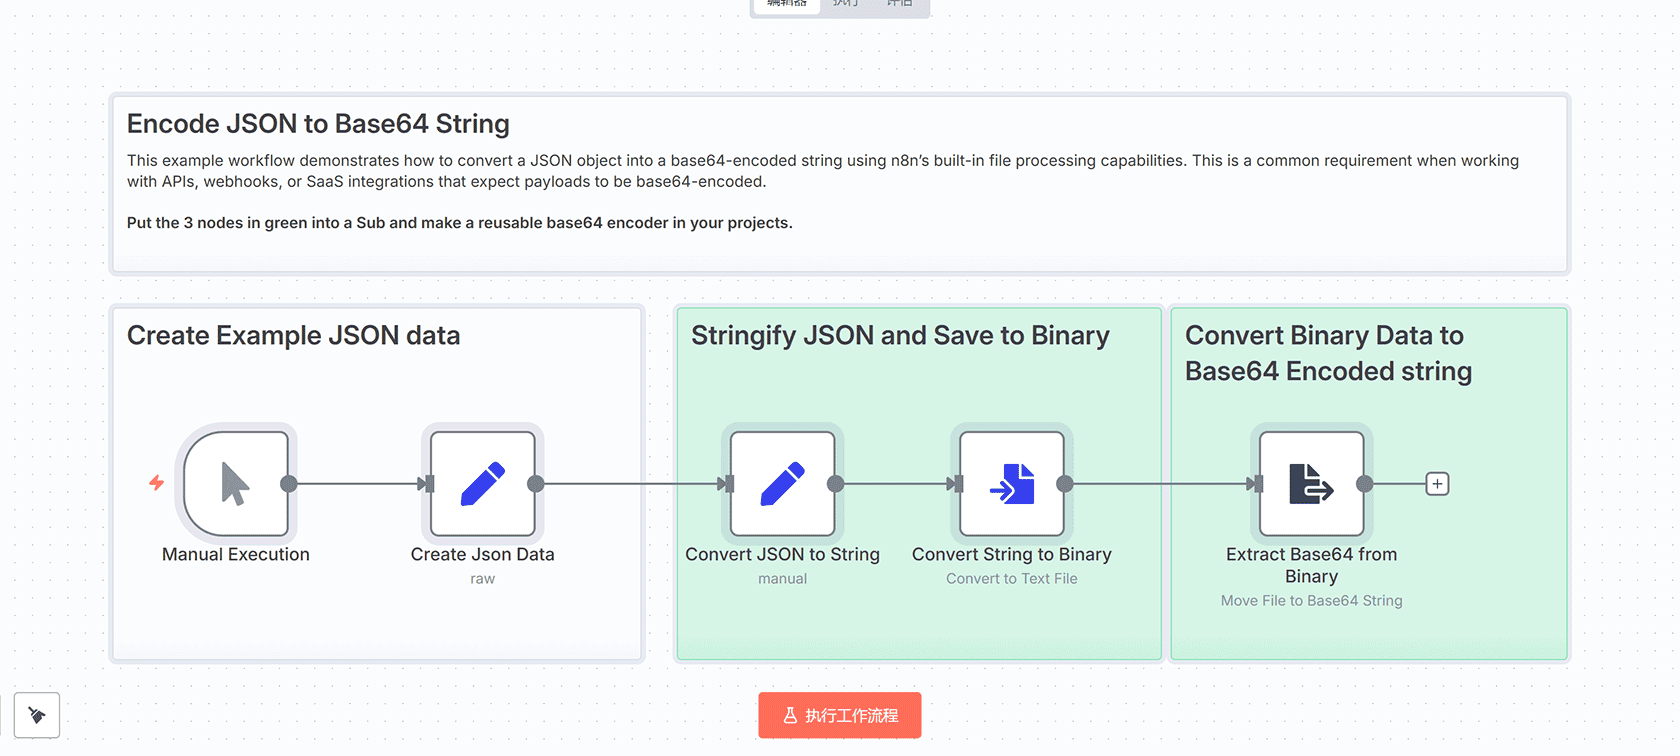
Task: Click the output dot of Create Json Data
Action: pyautogui.click(x=536, y=484)
